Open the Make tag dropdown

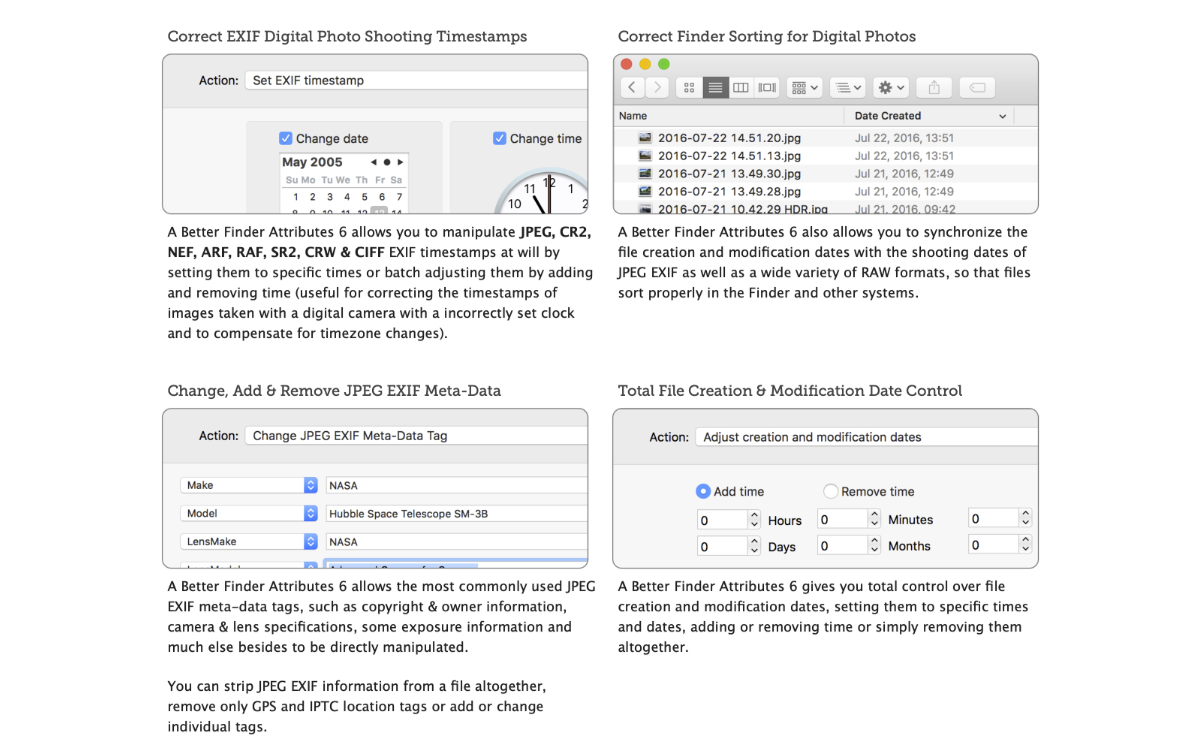tap(249, 485)
